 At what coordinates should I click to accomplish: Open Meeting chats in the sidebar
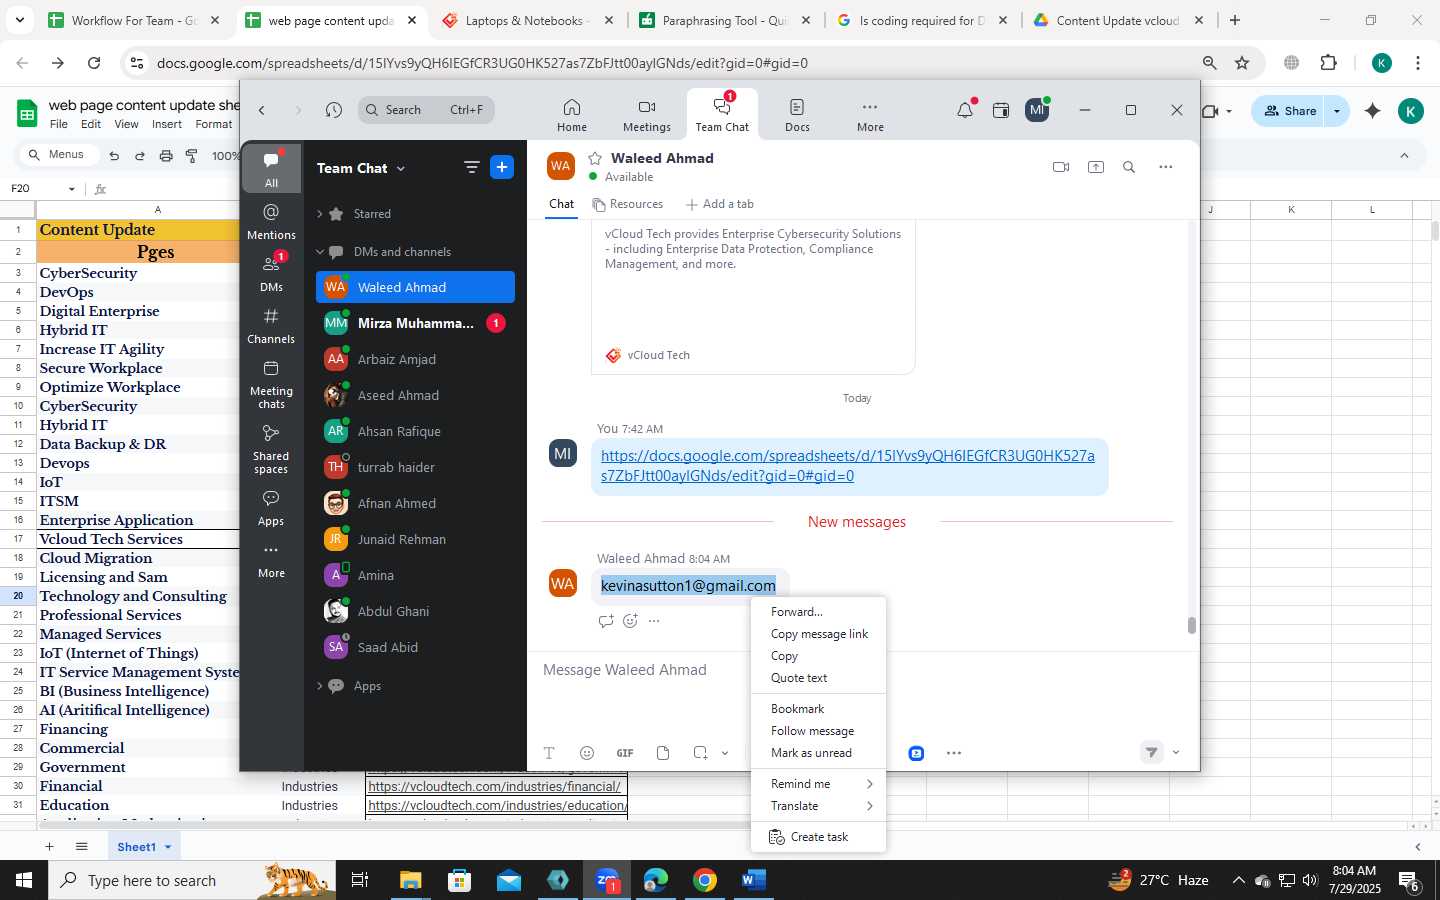[x=271, y=383]
